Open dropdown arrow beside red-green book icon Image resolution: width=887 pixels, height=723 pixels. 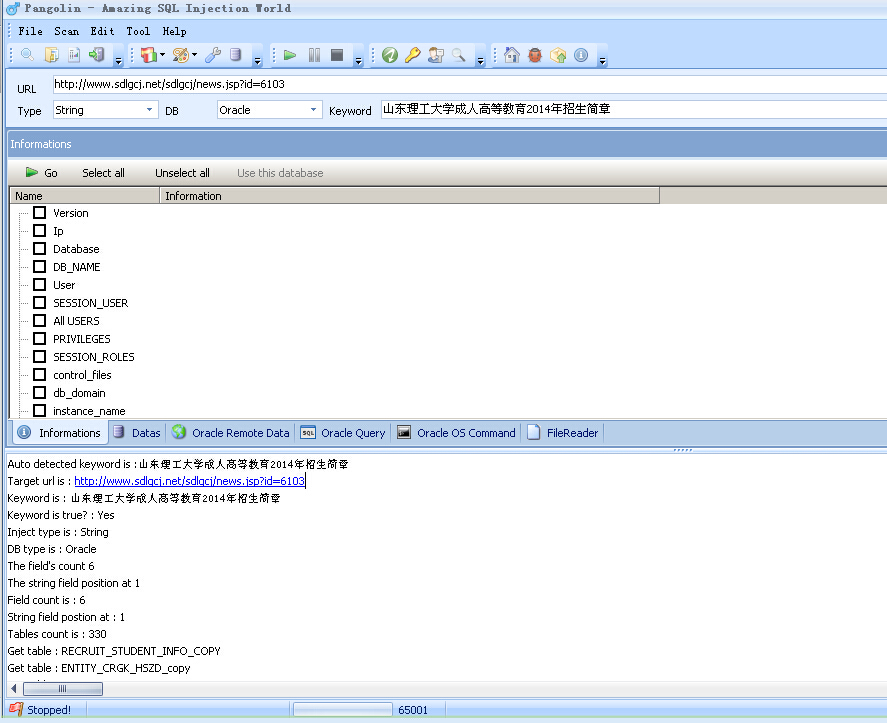162,55
